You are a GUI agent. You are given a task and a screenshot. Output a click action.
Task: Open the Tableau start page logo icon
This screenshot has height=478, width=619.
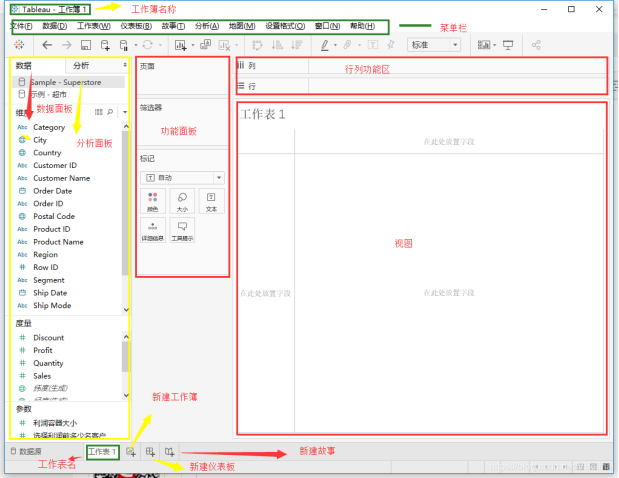point(19,45)
